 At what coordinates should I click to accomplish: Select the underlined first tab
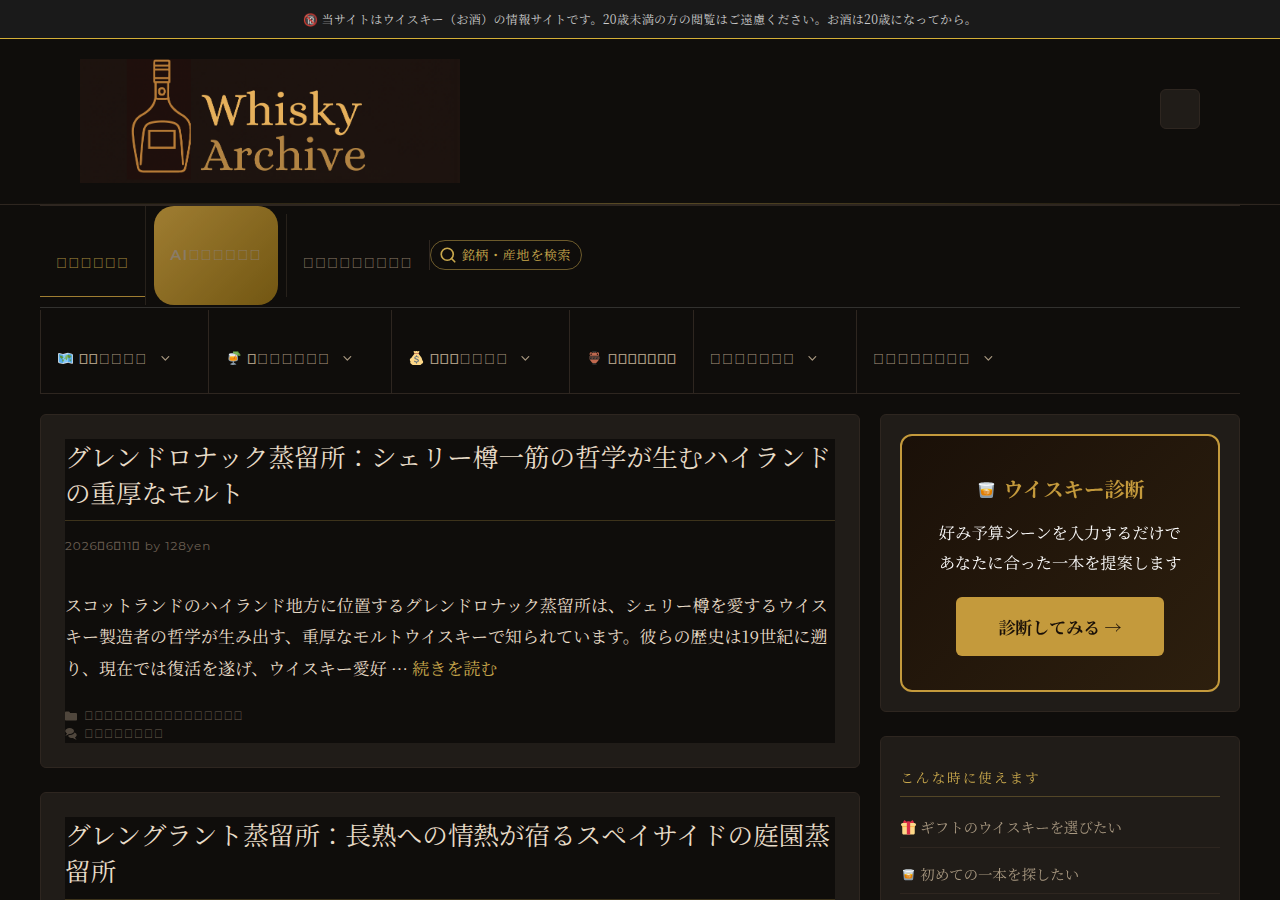point(92,263)
